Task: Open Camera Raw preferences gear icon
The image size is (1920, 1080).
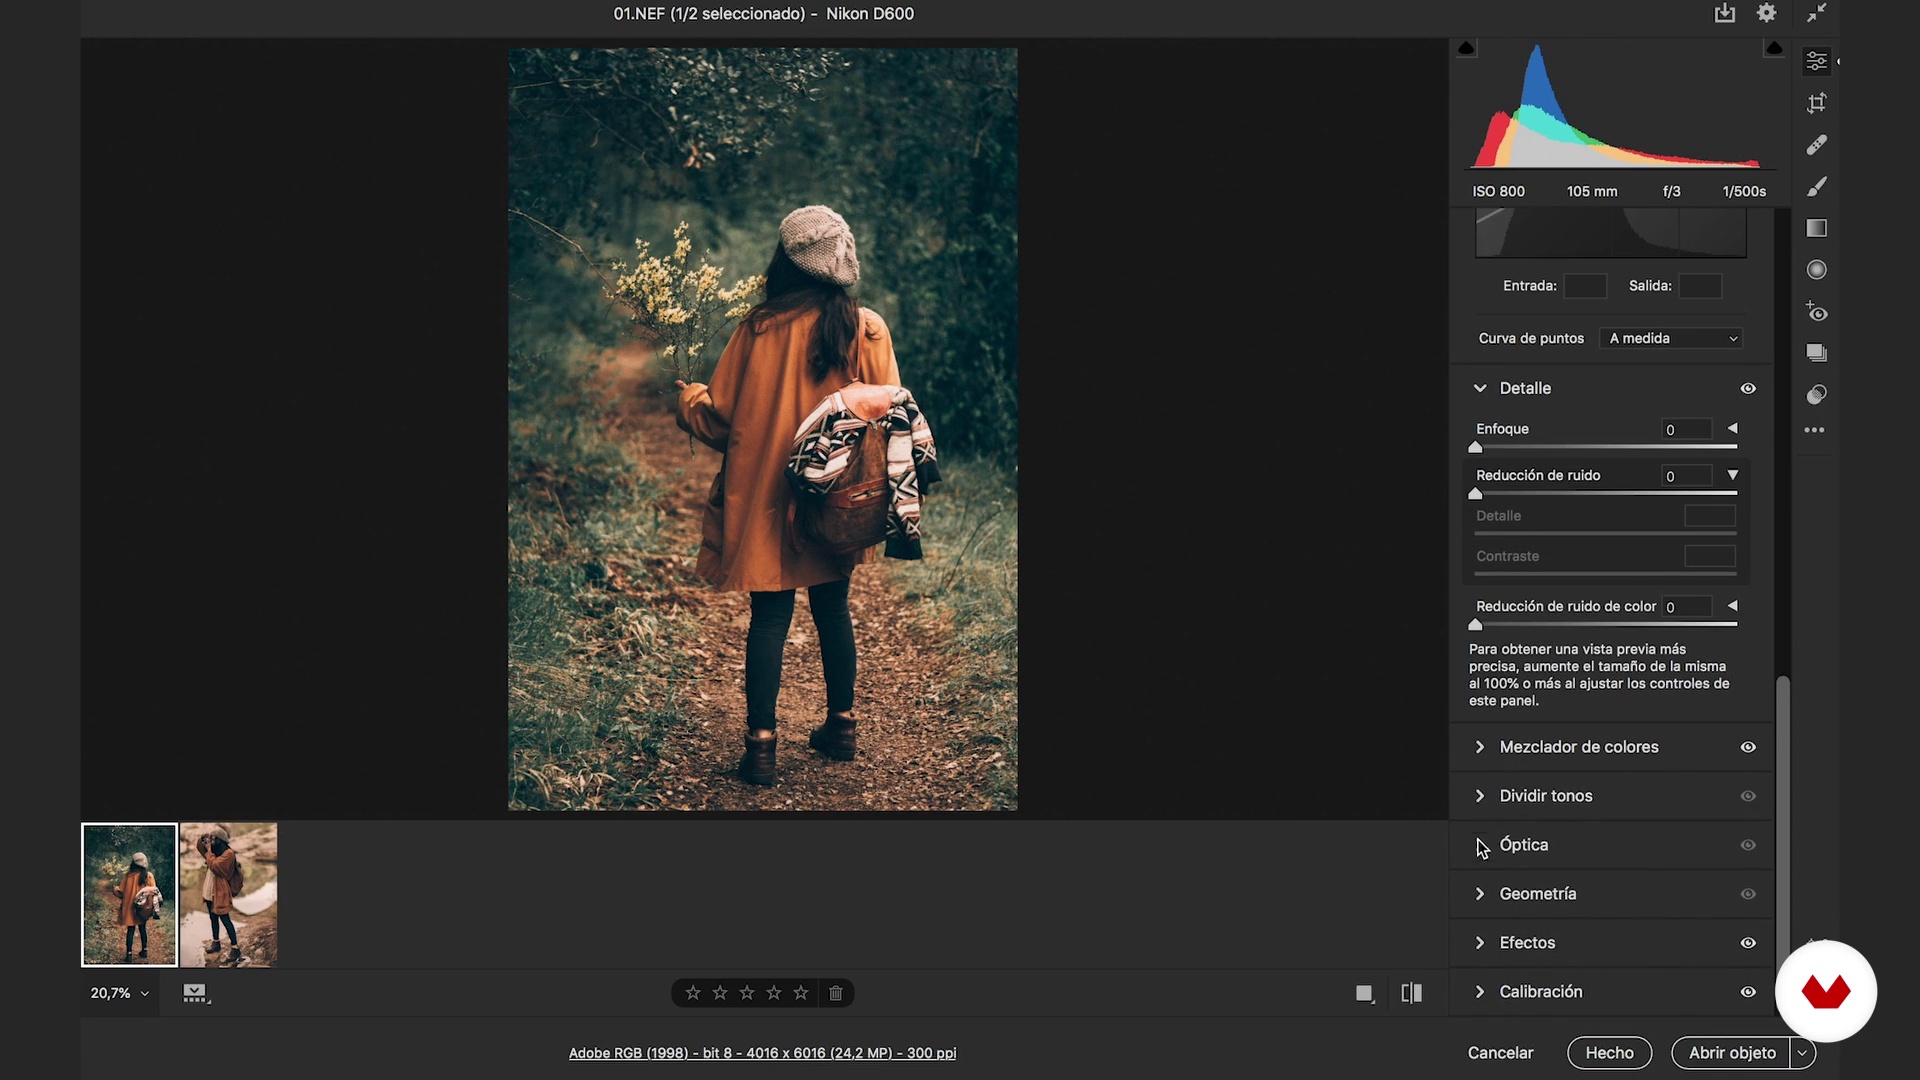Action: point(1767,13)
